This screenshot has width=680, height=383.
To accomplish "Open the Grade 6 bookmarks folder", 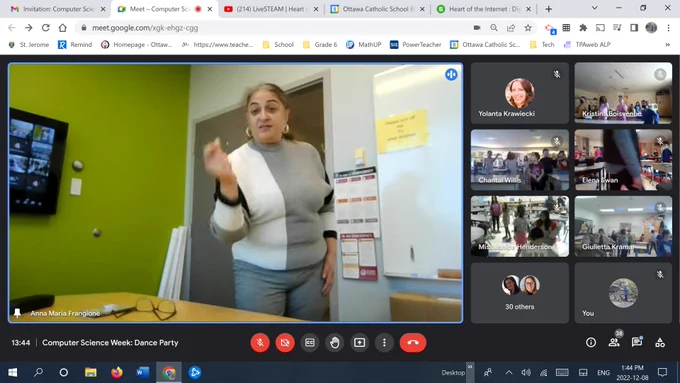I will [x=320, y=45].
